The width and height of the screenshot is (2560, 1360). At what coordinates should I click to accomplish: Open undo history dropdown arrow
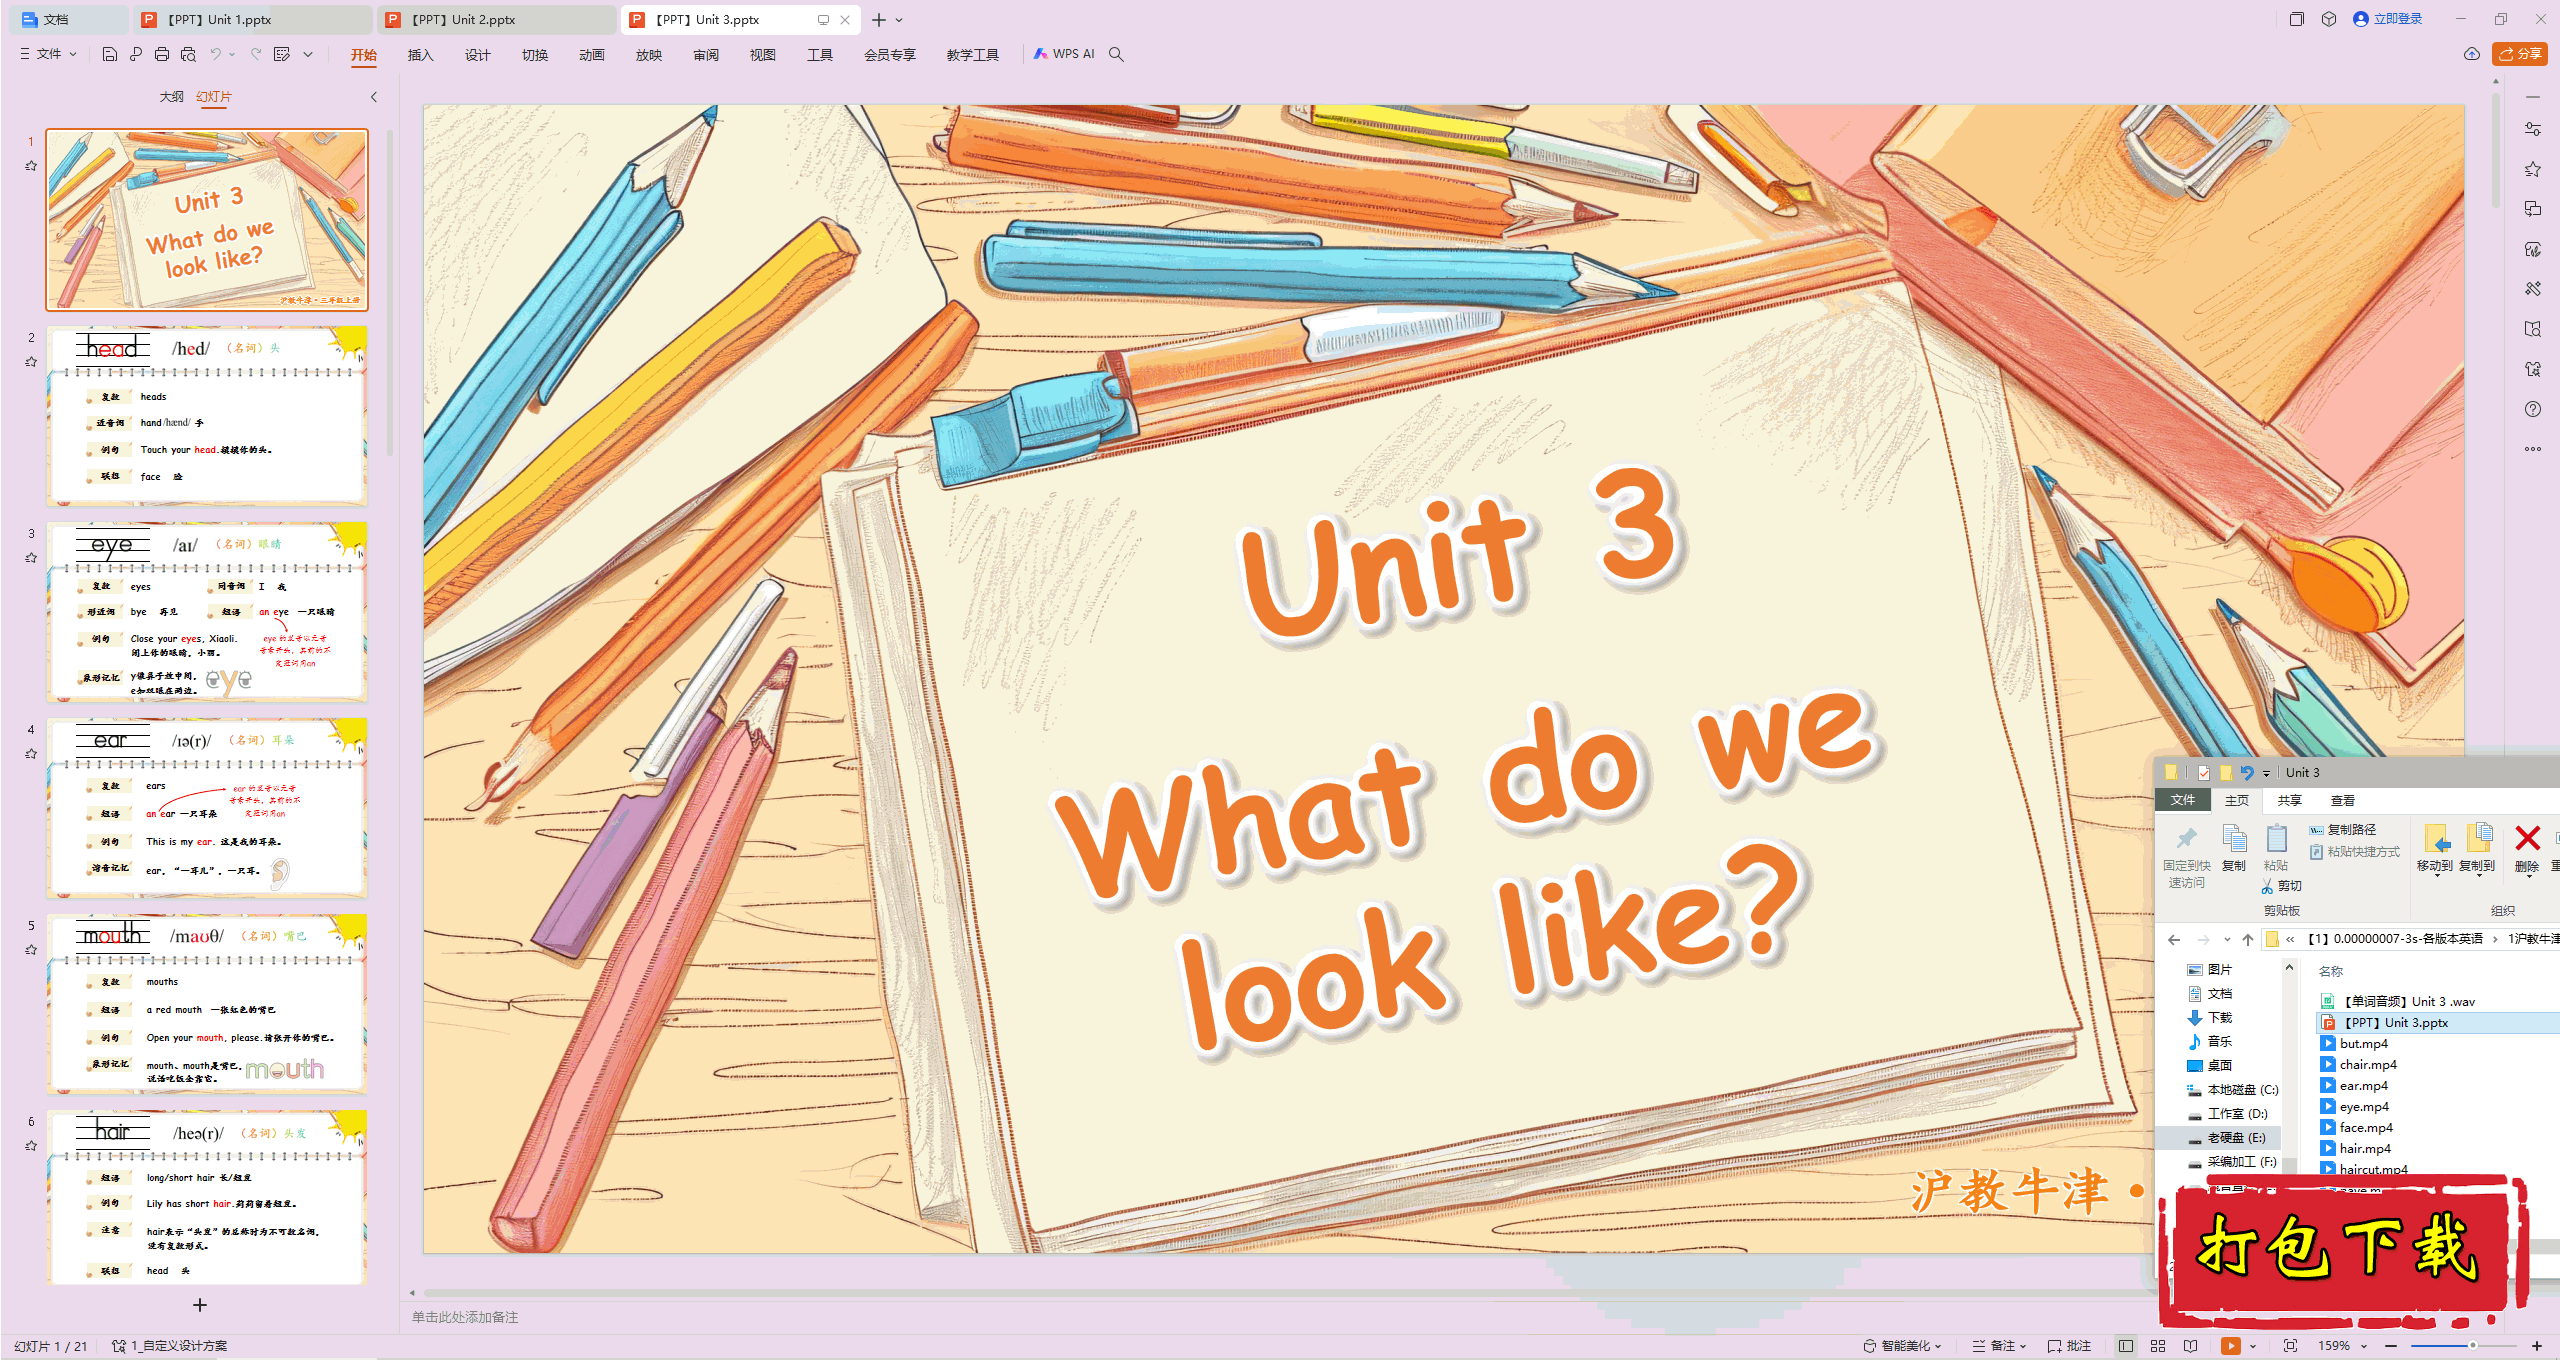[232, 54]
